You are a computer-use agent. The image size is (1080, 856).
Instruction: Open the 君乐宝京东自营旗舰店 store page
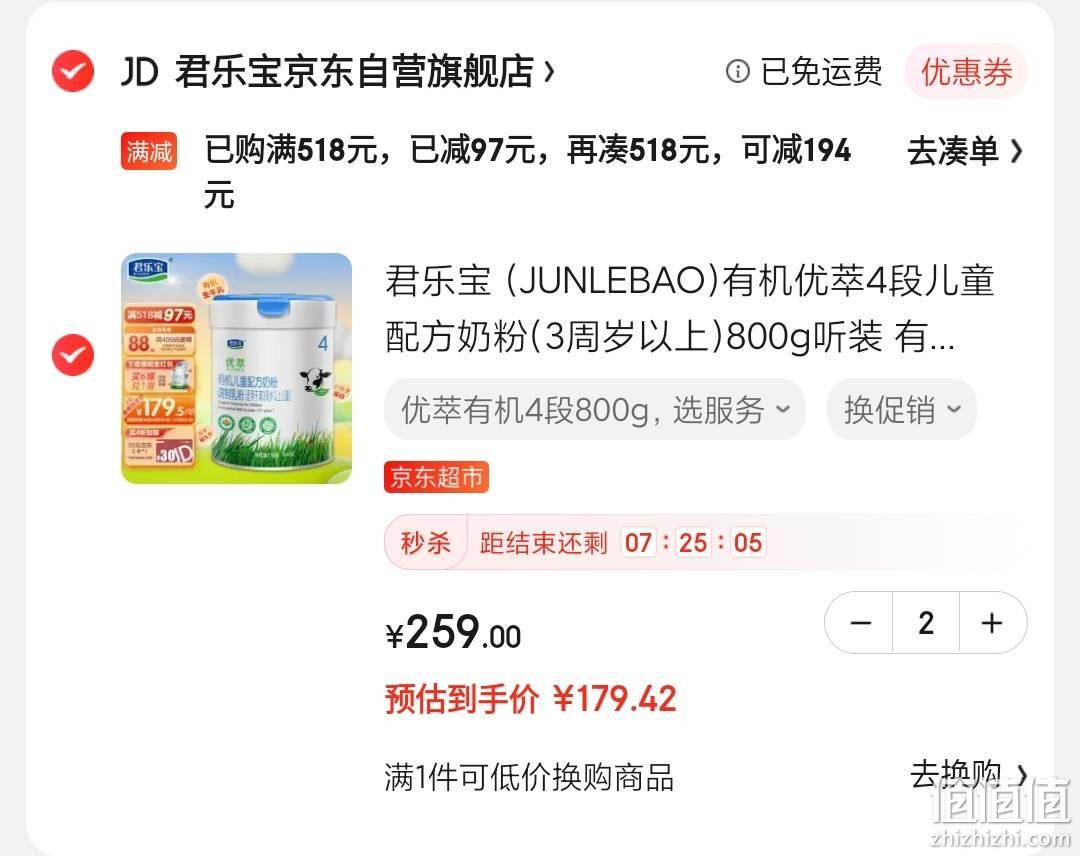pos(355,71)
